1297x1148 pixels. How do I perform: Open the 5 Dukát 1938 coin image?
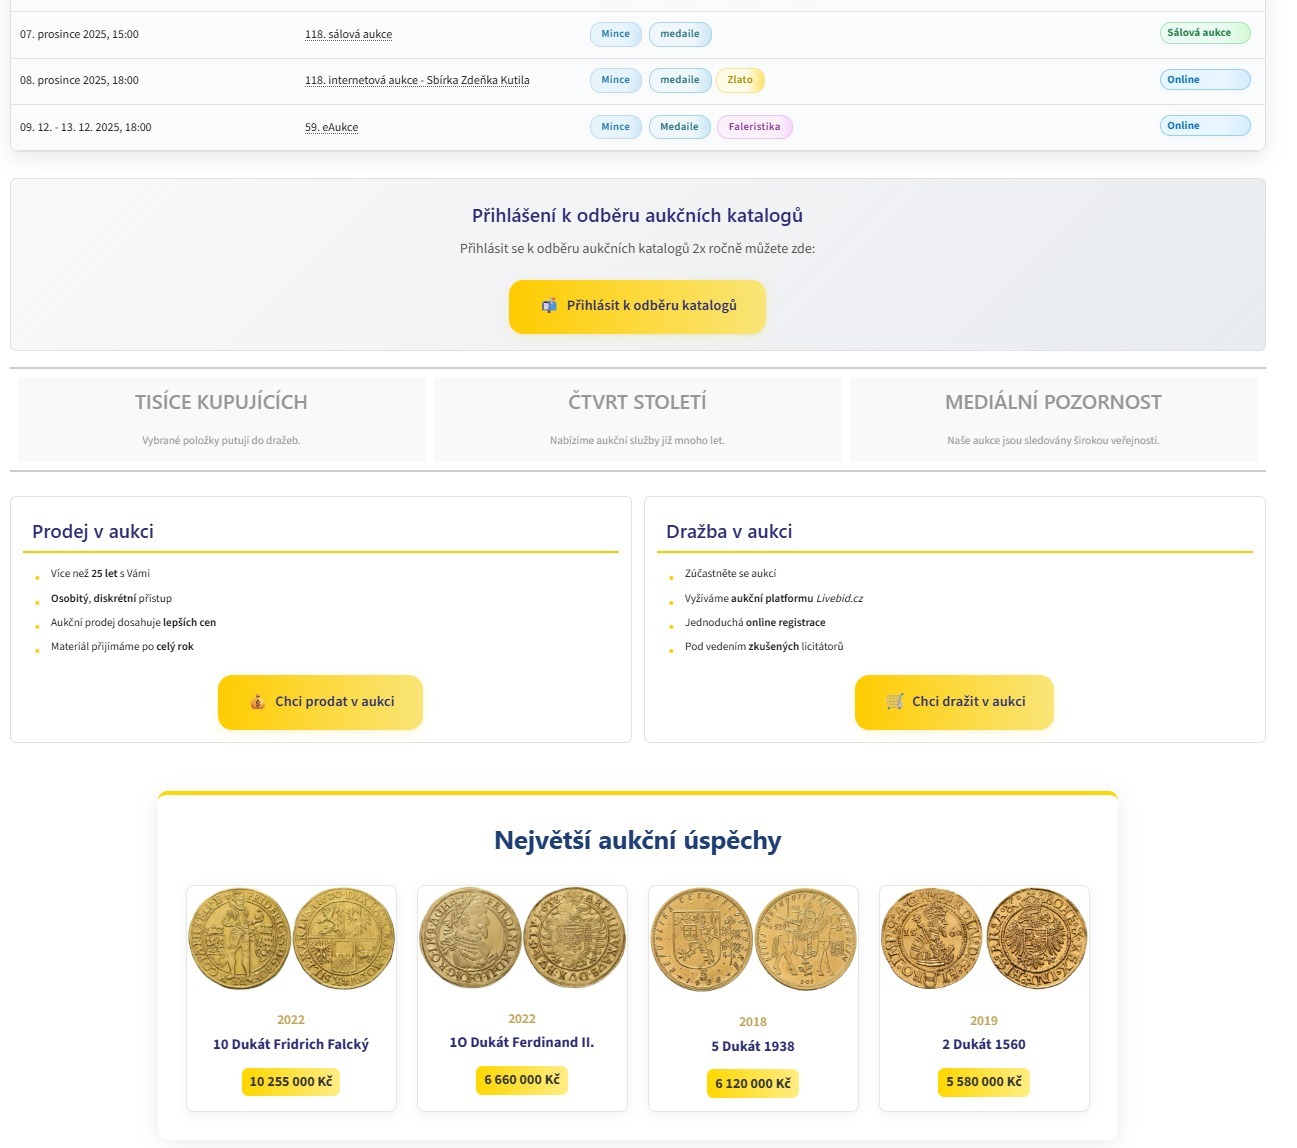click(x=753, y=941)
